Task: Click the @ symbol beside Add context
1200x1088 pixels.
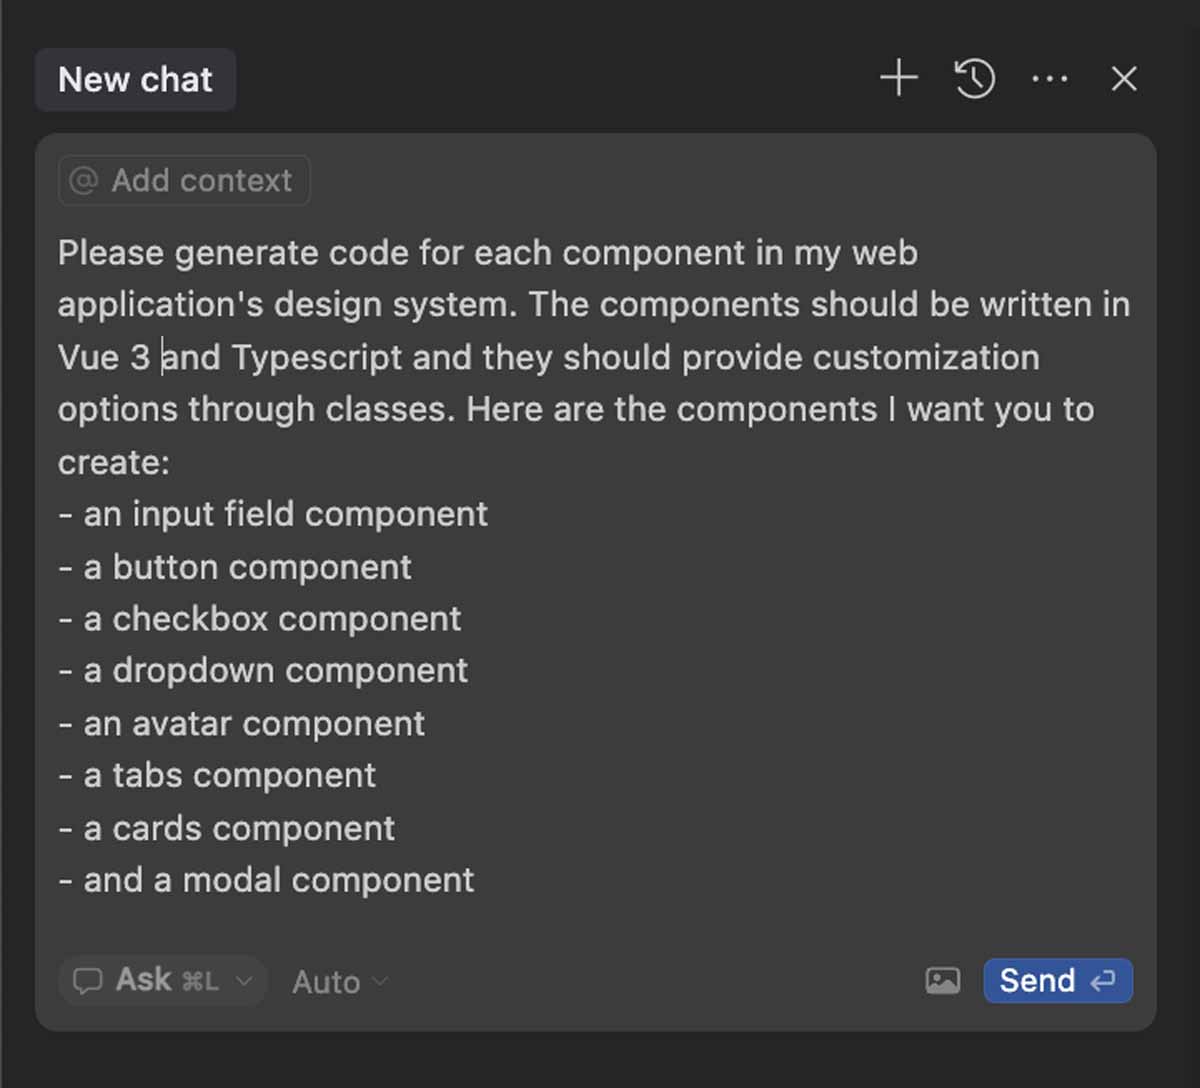Action: 84,181
